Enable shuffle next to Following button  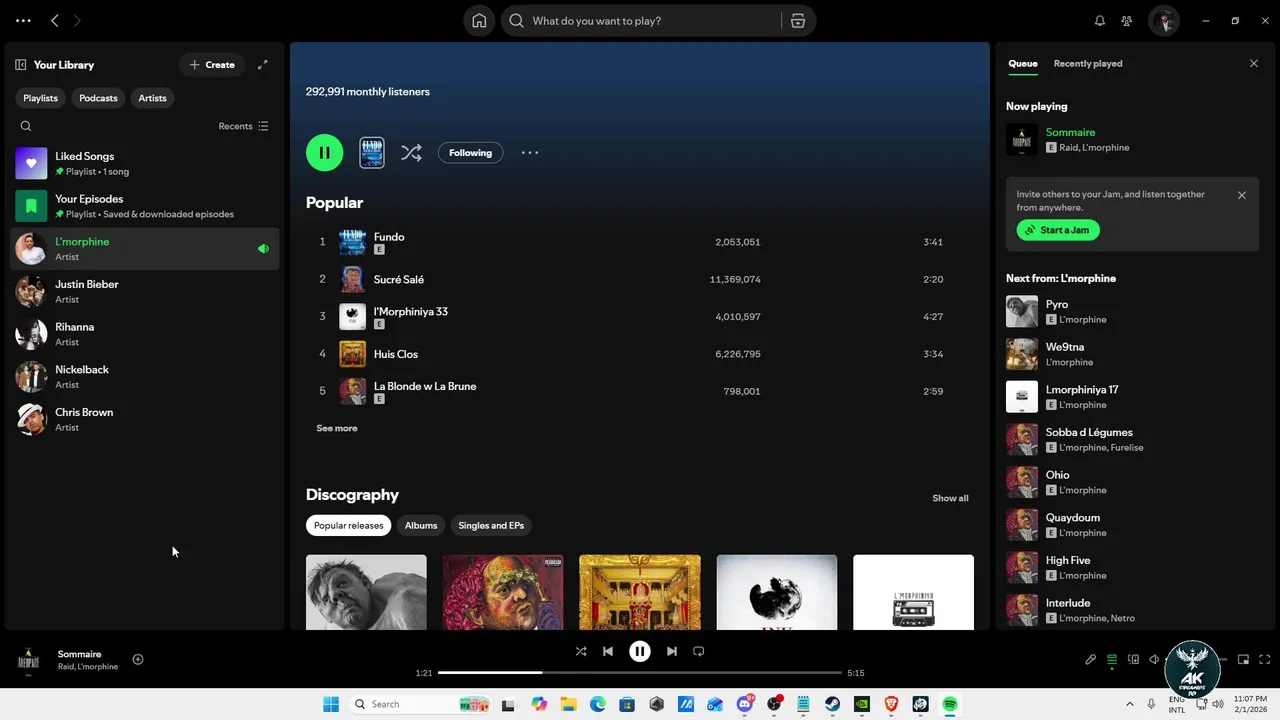click(411, 153)
